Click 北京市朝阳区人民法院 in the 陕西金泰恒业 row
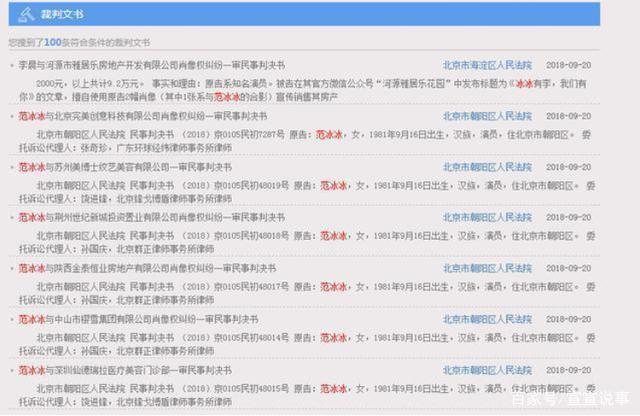Screen dimensions: 640x416 [x=487, y=269]
